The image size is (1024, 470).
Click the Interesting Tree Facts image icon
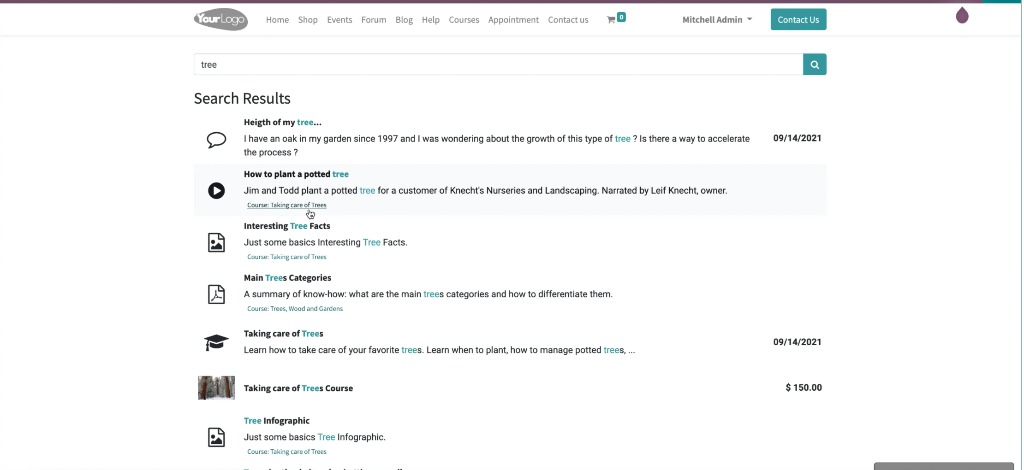pyautogui.click(x=216, y=242)
